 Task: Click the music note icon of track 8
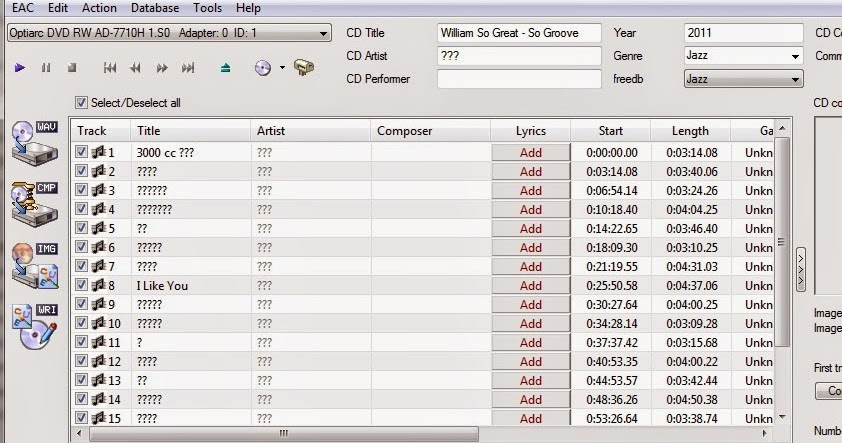coord(98,285)
